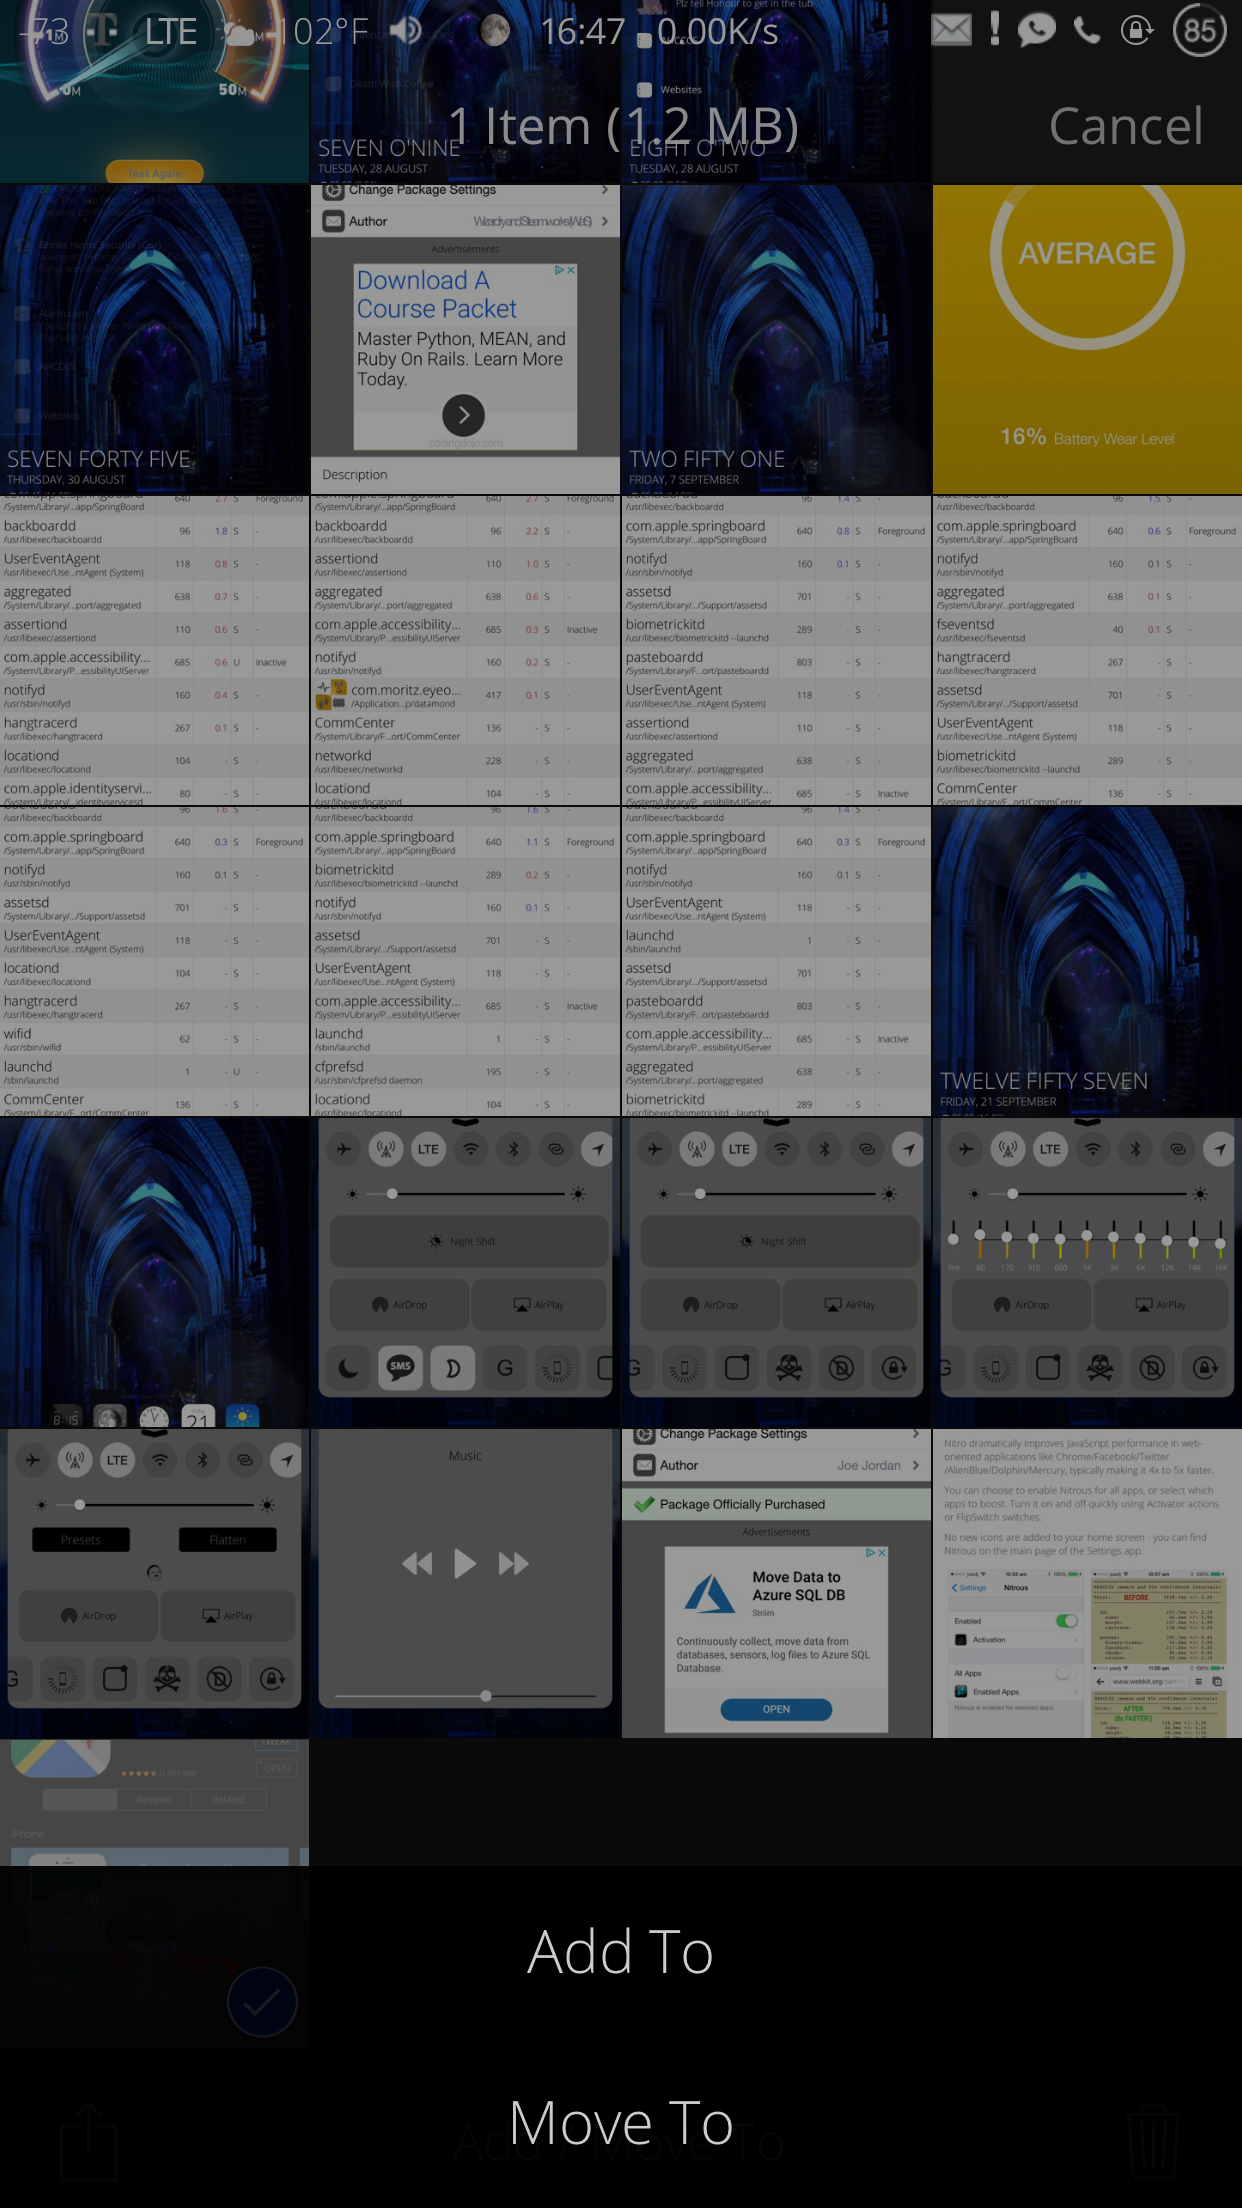Open process list thumbnail containing cfprefsd

[465, 961]
